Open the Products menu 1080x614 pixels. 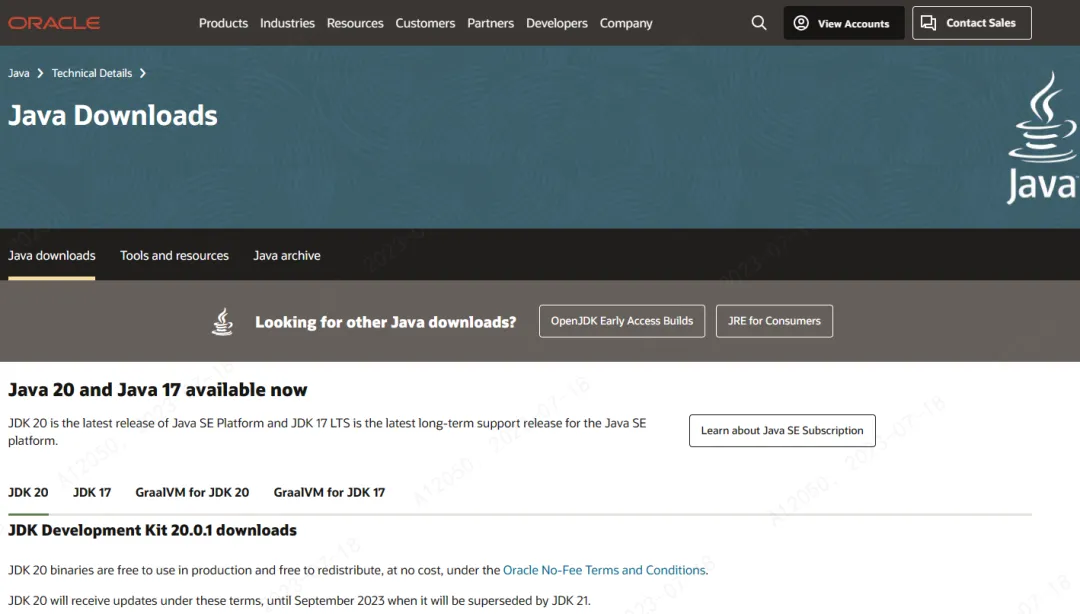pyautogui.click(x=223, y=23)
